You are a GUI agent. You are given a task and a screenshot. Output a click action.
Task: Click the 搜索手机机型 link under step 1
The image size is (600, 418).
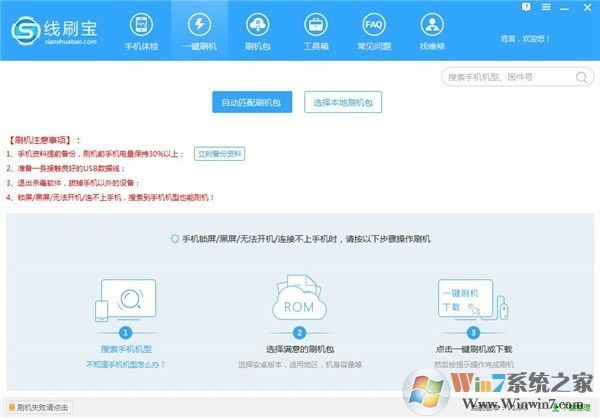[x=126, y=349]
